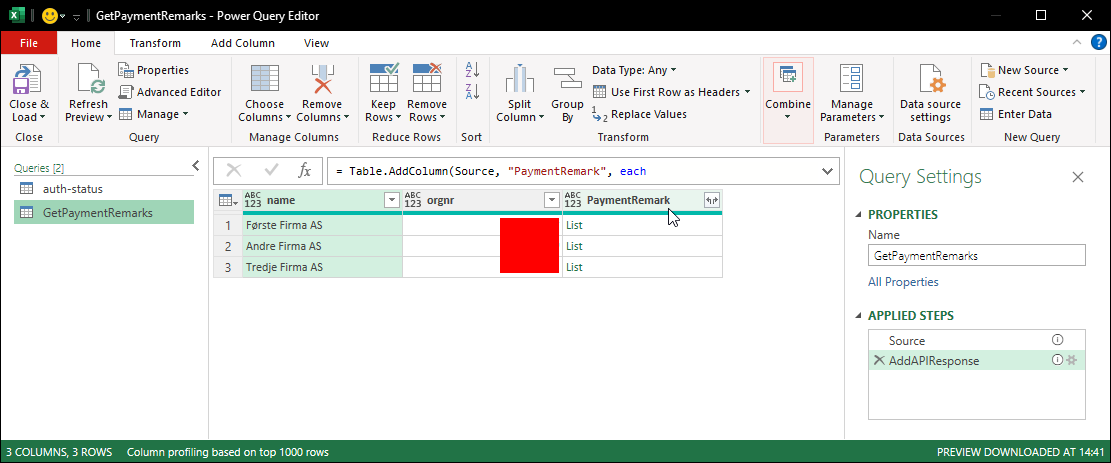The width and height of the screenshot is (1111, 463).
Task: Select the Andre Firma AS cell
Action: (x=322, y=246)
